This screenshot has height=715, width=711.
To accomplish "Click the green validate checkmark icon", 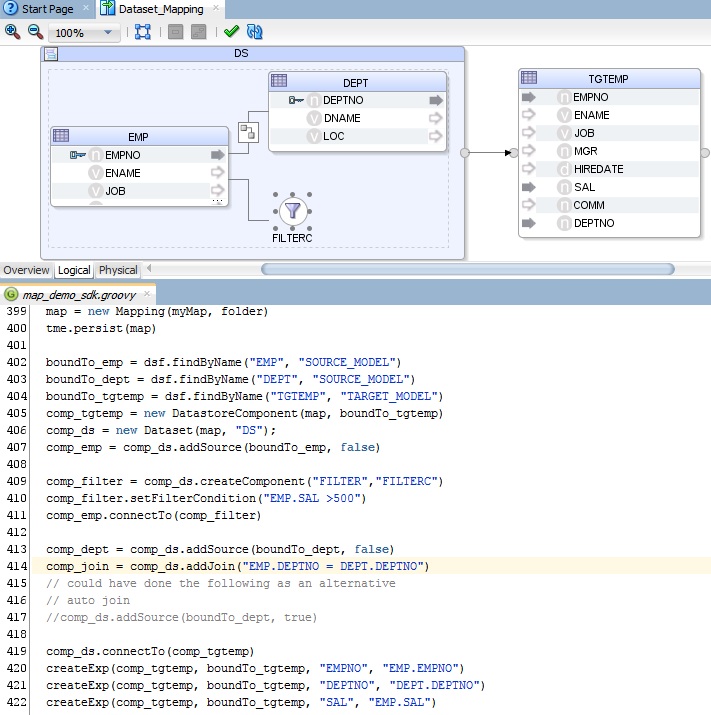I will [x=231, y=32].
